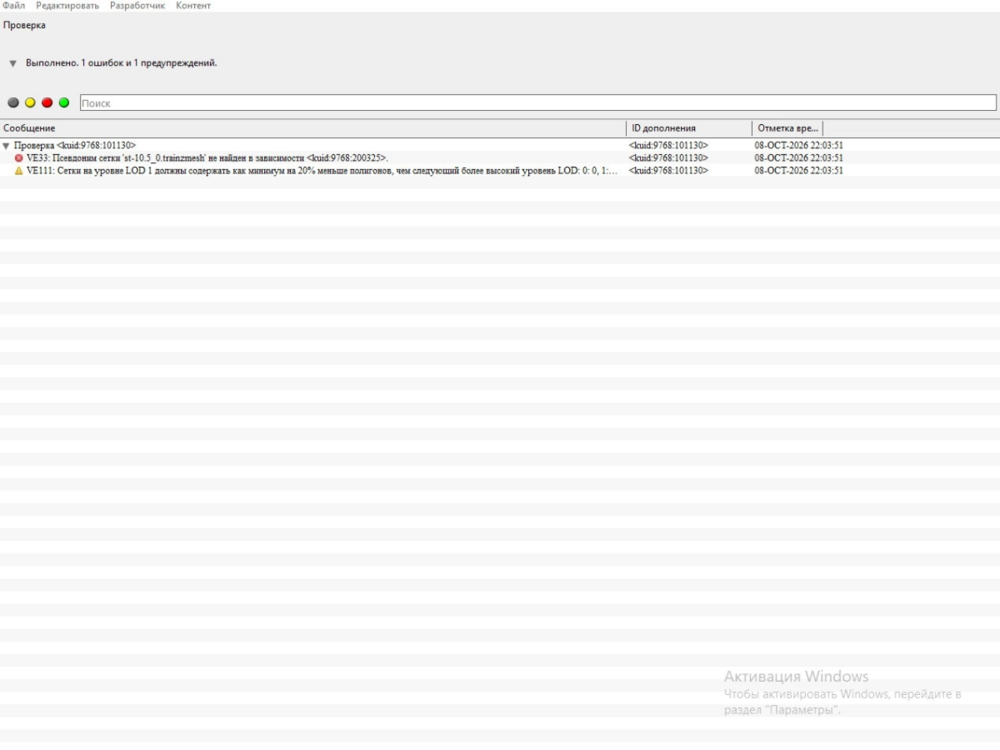
Task: Click the timestamp in the VE33 row
Action: (798, 158)
